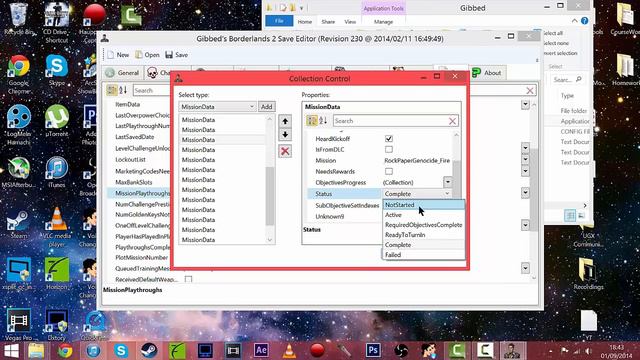This screenshot has height=360, width=640.
Task: Click the Collection Control properties panel scrollbar
Action: [456, 178]
